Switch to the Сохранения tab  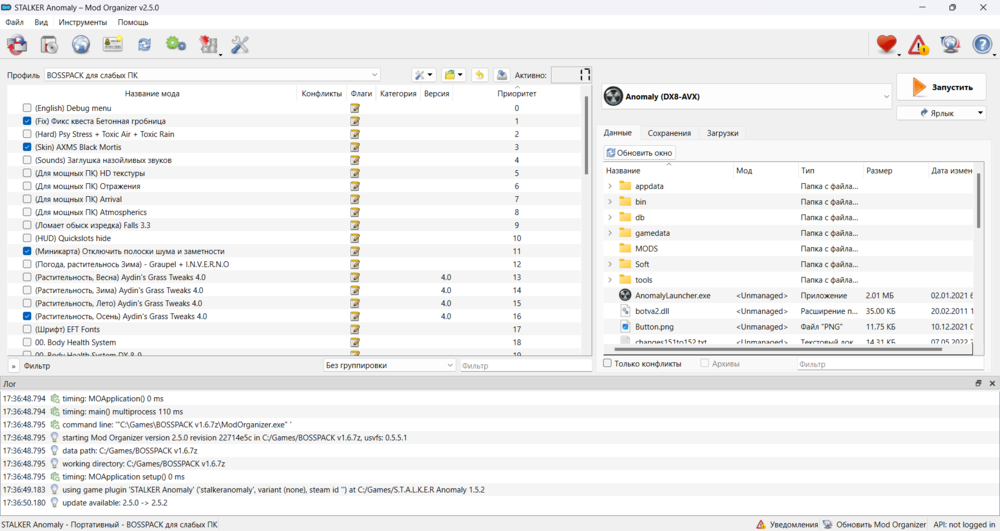point(669,133)
